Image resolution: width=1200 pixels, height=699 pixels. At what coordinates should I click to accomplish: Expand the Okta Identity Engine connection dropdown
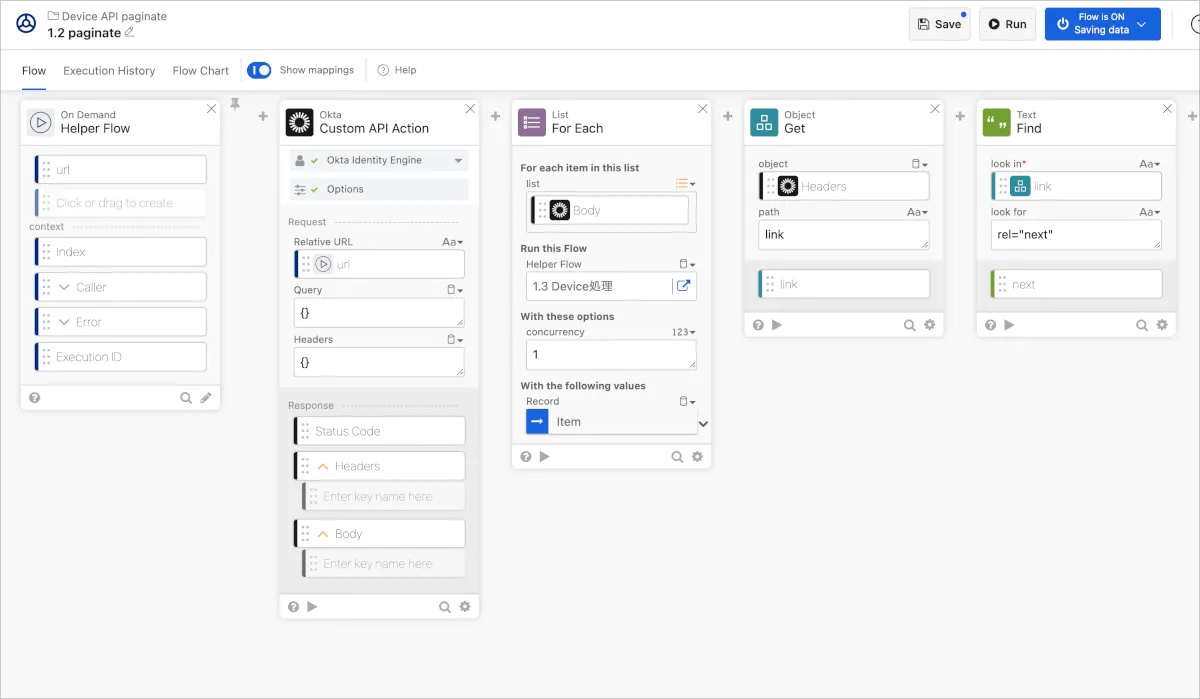pos(459,160)
